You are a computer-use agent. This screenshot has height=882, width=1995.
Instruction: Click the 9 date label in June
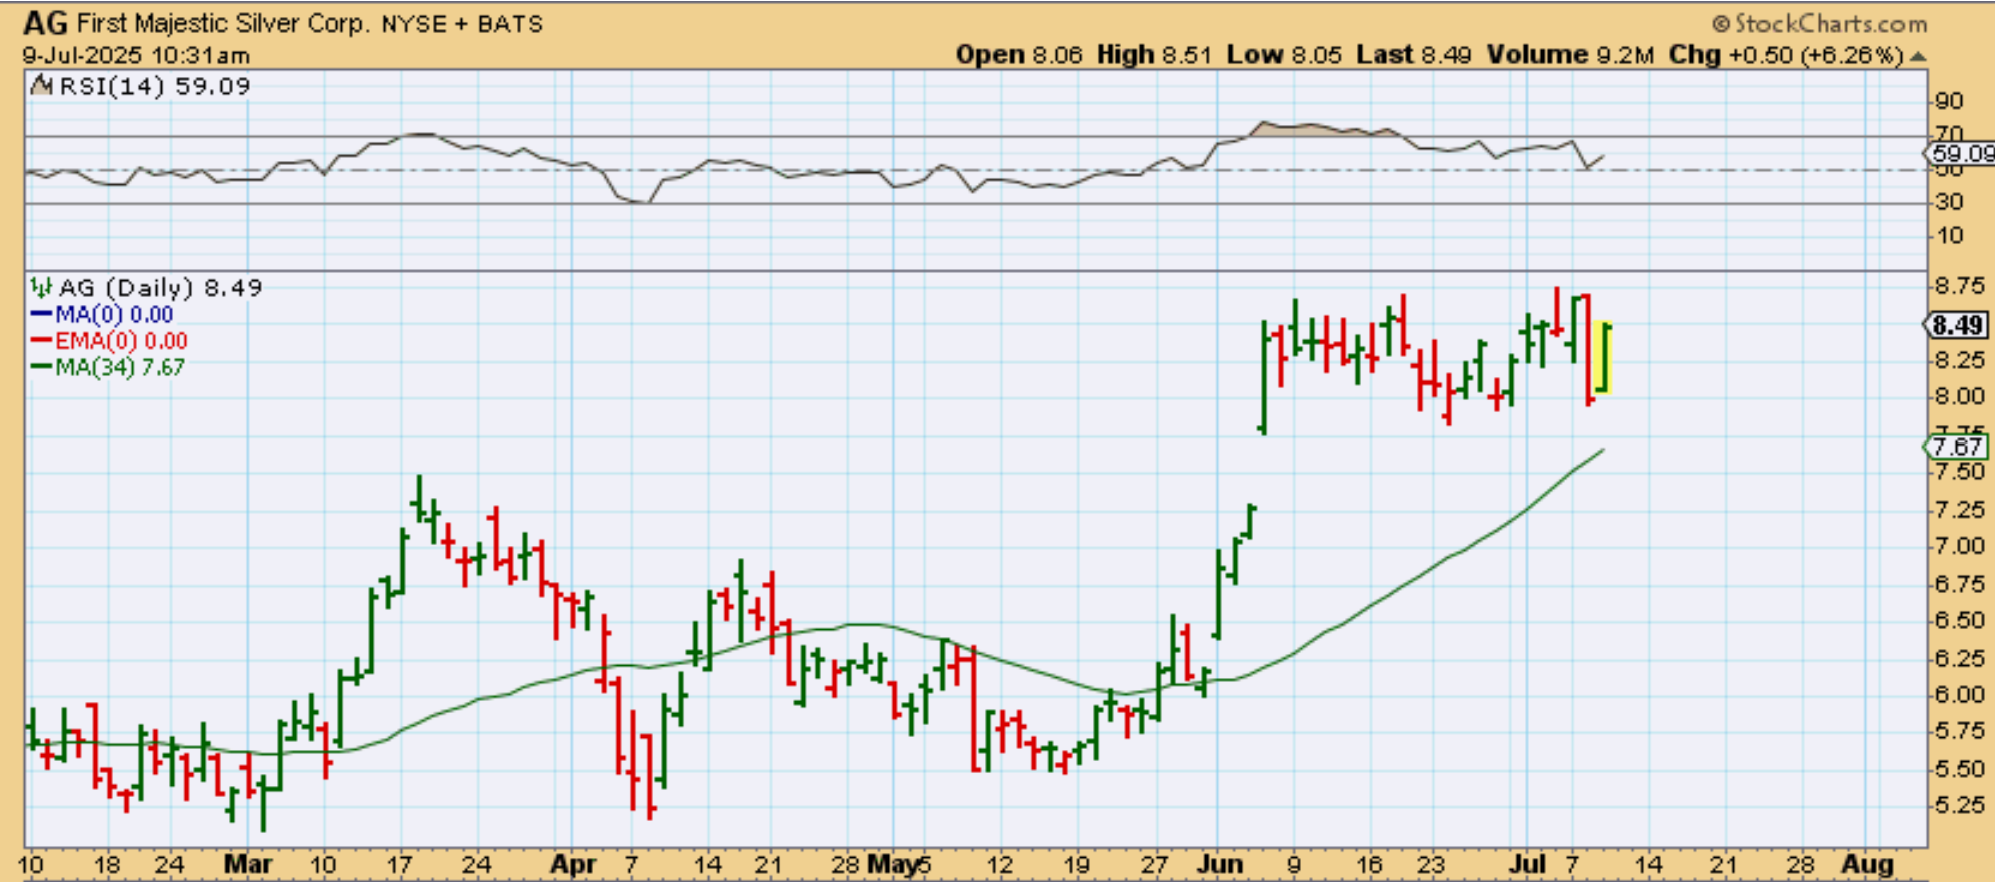click(x=1294, y=864)
